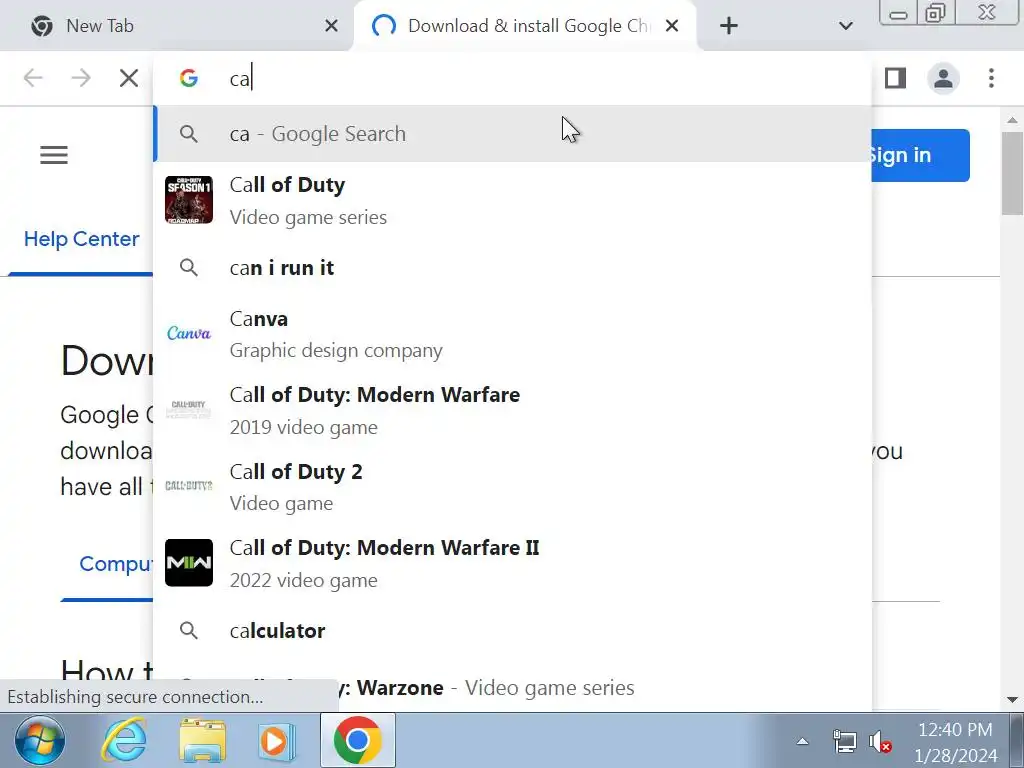Screen dimensions: 1024x768
Task: Close the New Tab tab
Action: click(x=331, y=26)
